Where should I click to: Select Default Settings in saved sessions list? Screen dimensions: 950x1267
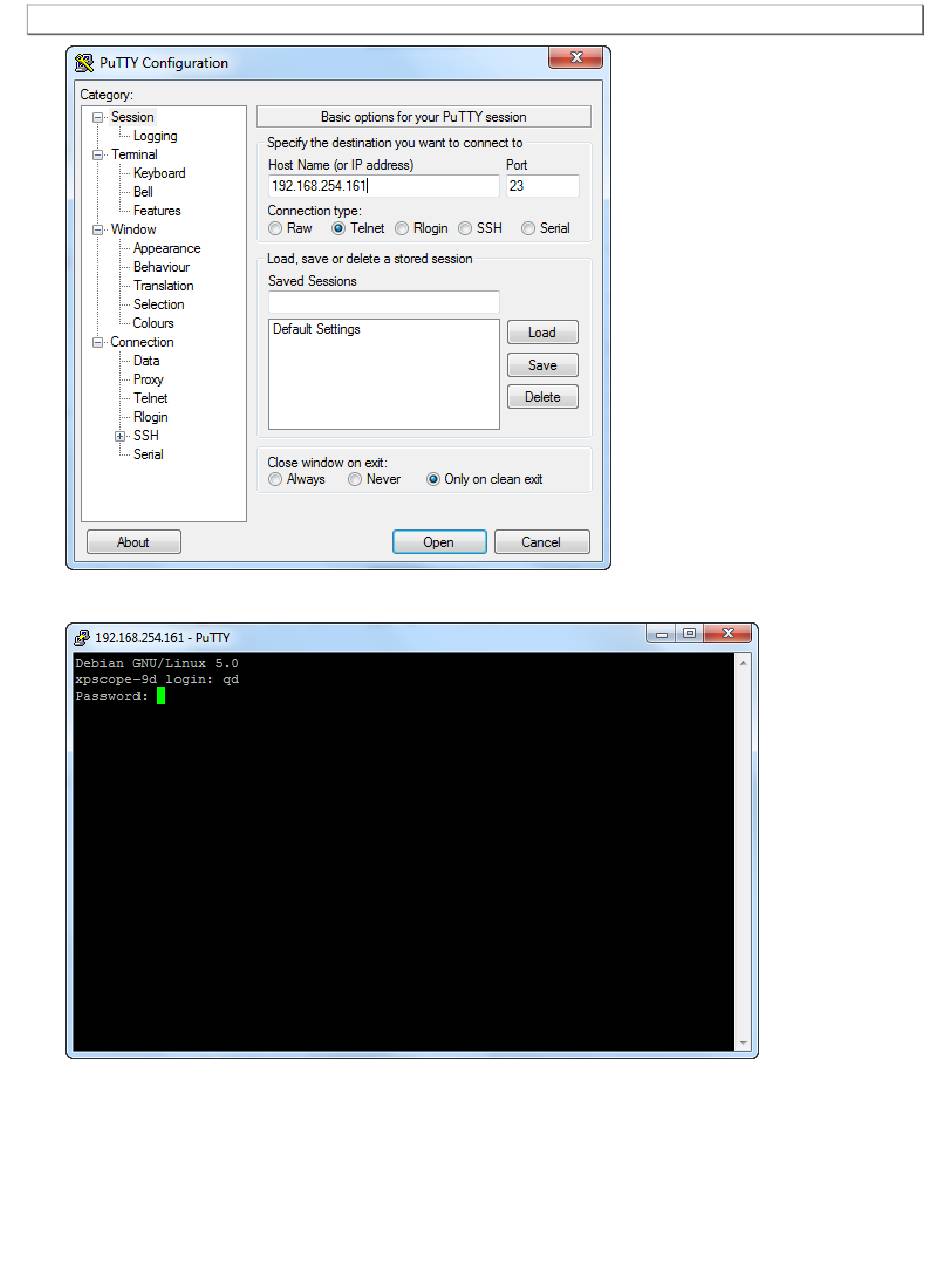point(317,329)
